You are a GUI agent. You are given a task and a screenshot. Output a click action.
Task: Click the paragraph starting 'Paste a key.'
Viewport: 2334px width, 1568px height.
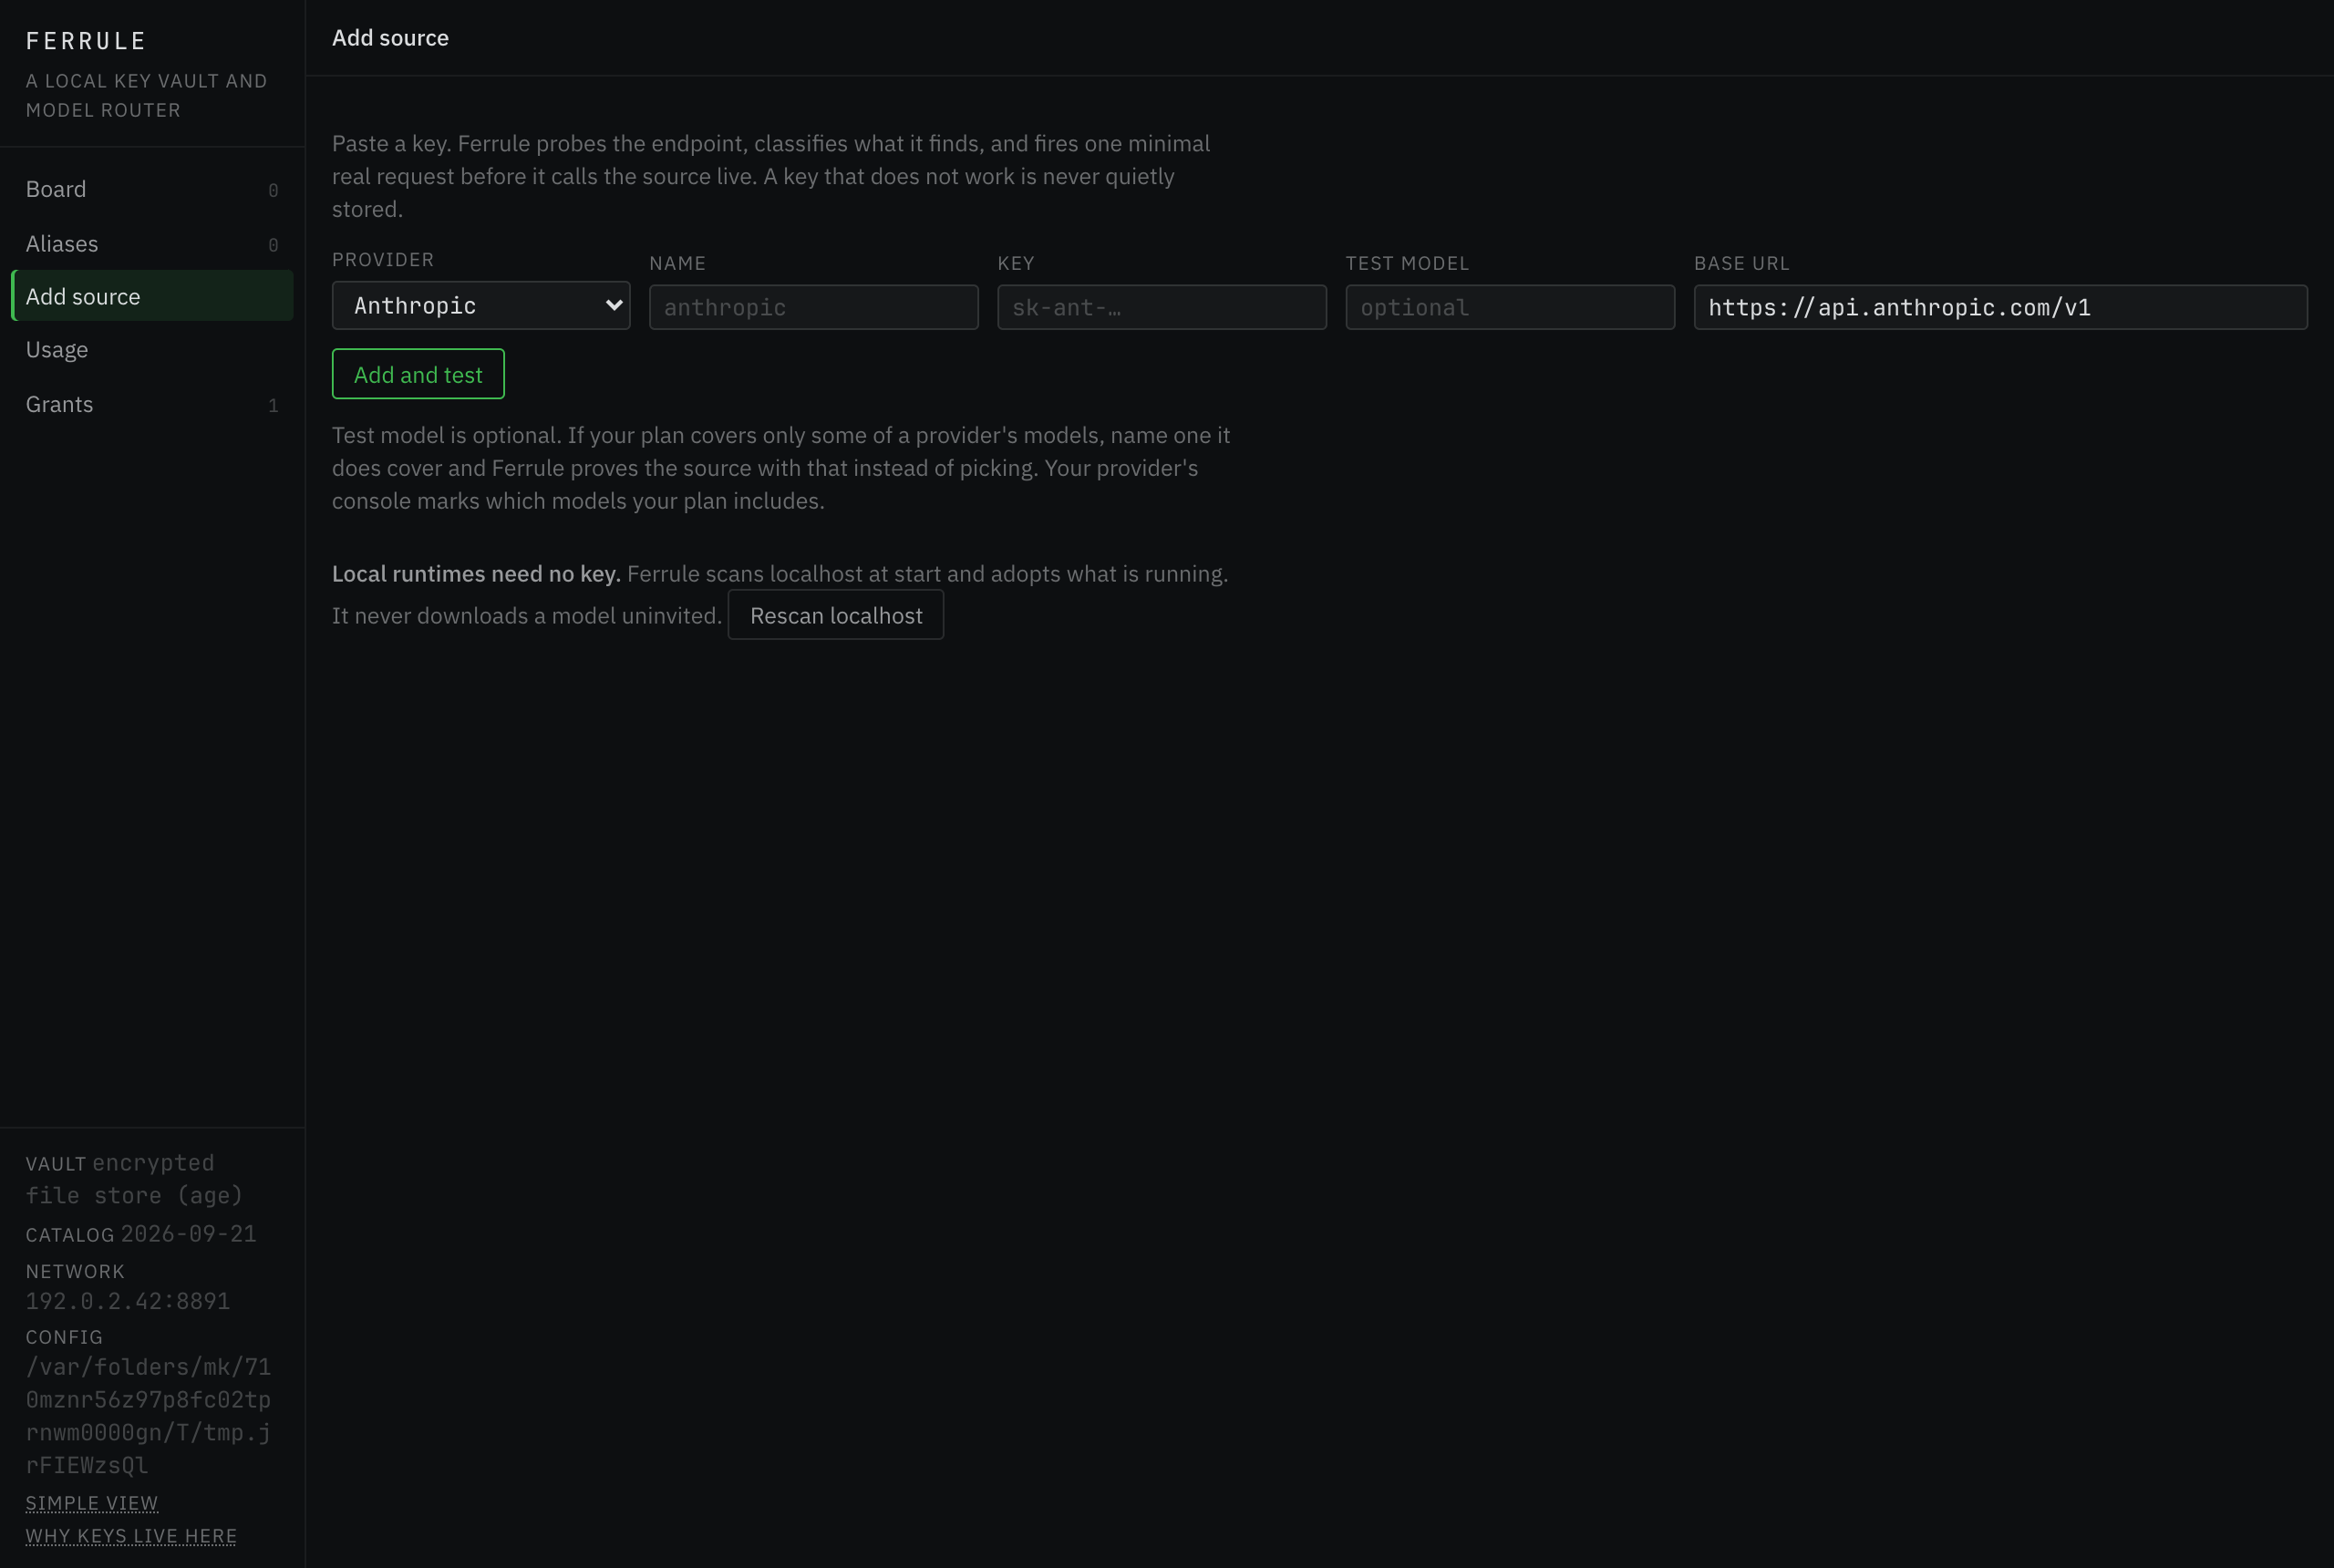[x=771, y=176]
